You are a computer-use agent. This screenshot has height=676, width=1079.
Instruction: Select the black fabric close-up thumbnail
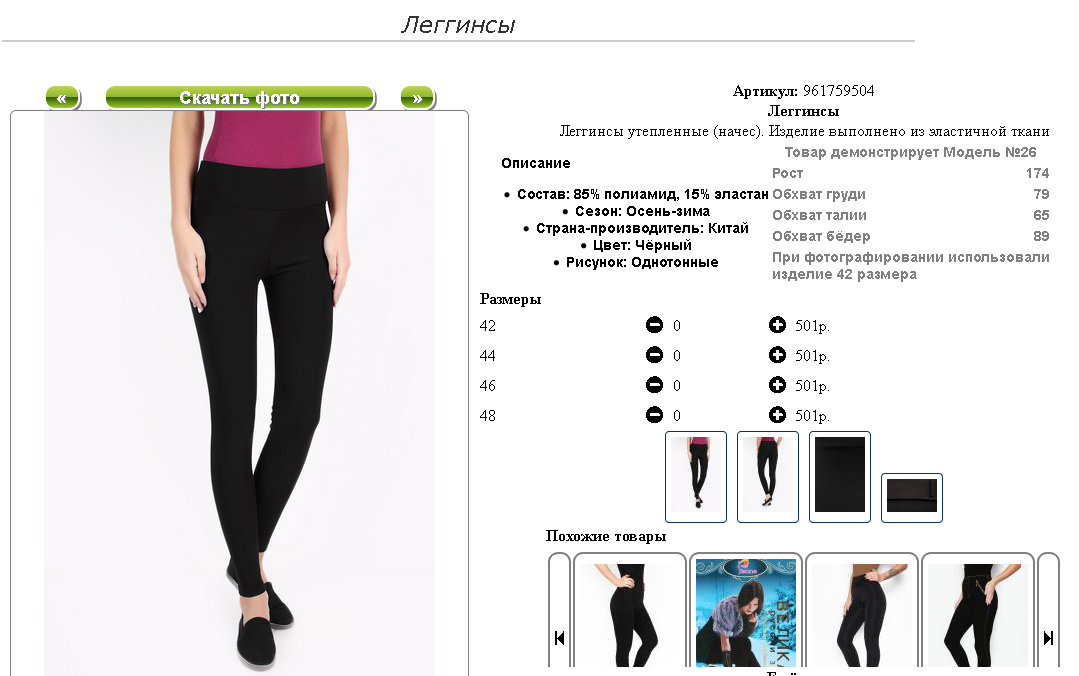pyautogui.click(x=840, y=477)
